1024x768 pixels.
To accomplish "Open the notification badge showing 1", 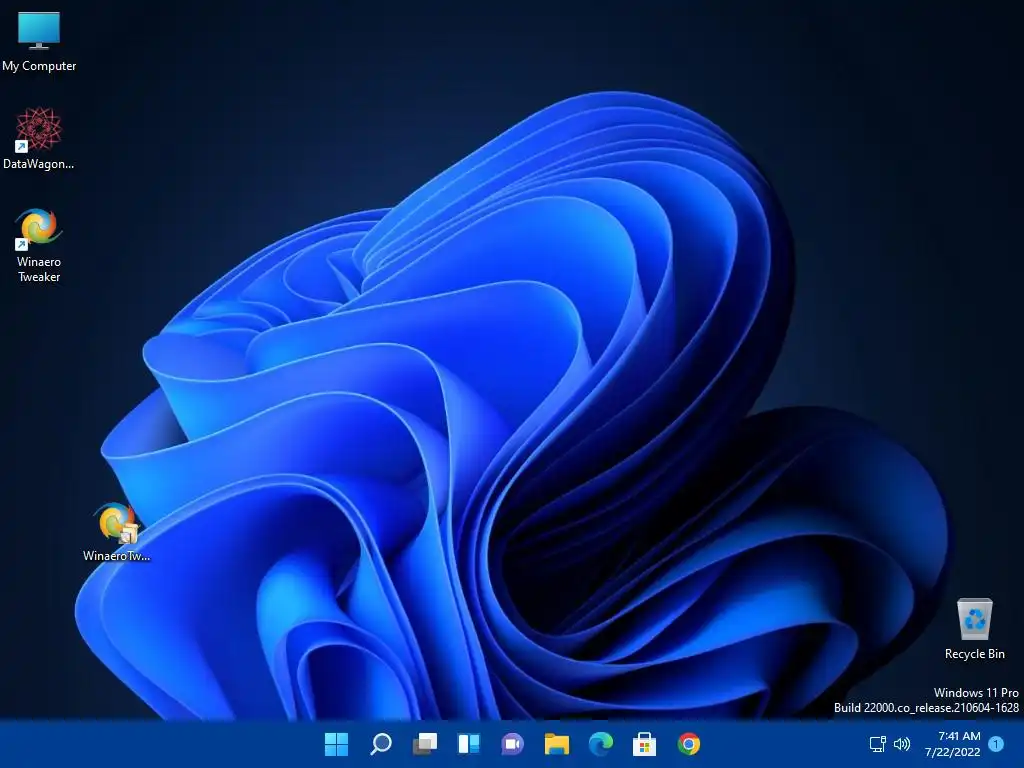I will (996, 744).
